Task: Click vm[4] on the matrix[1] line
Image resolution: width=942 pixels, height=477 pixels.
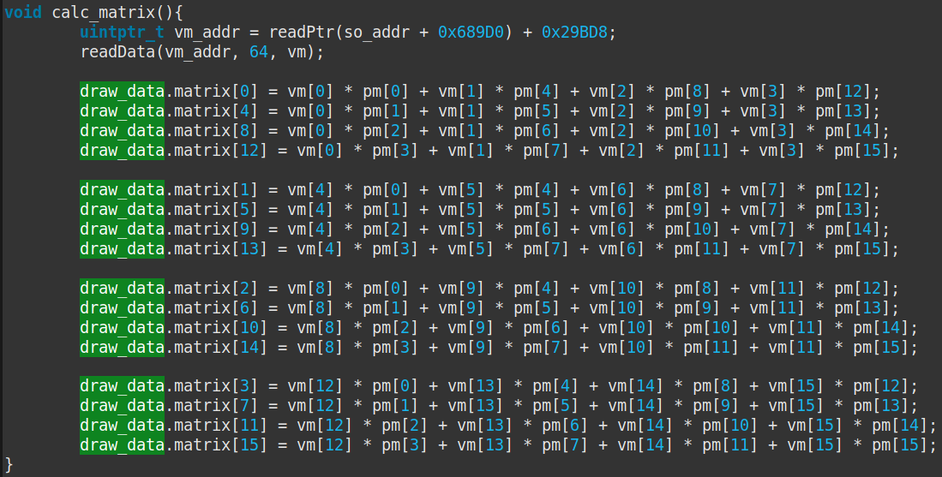Action: click(311, 190)
